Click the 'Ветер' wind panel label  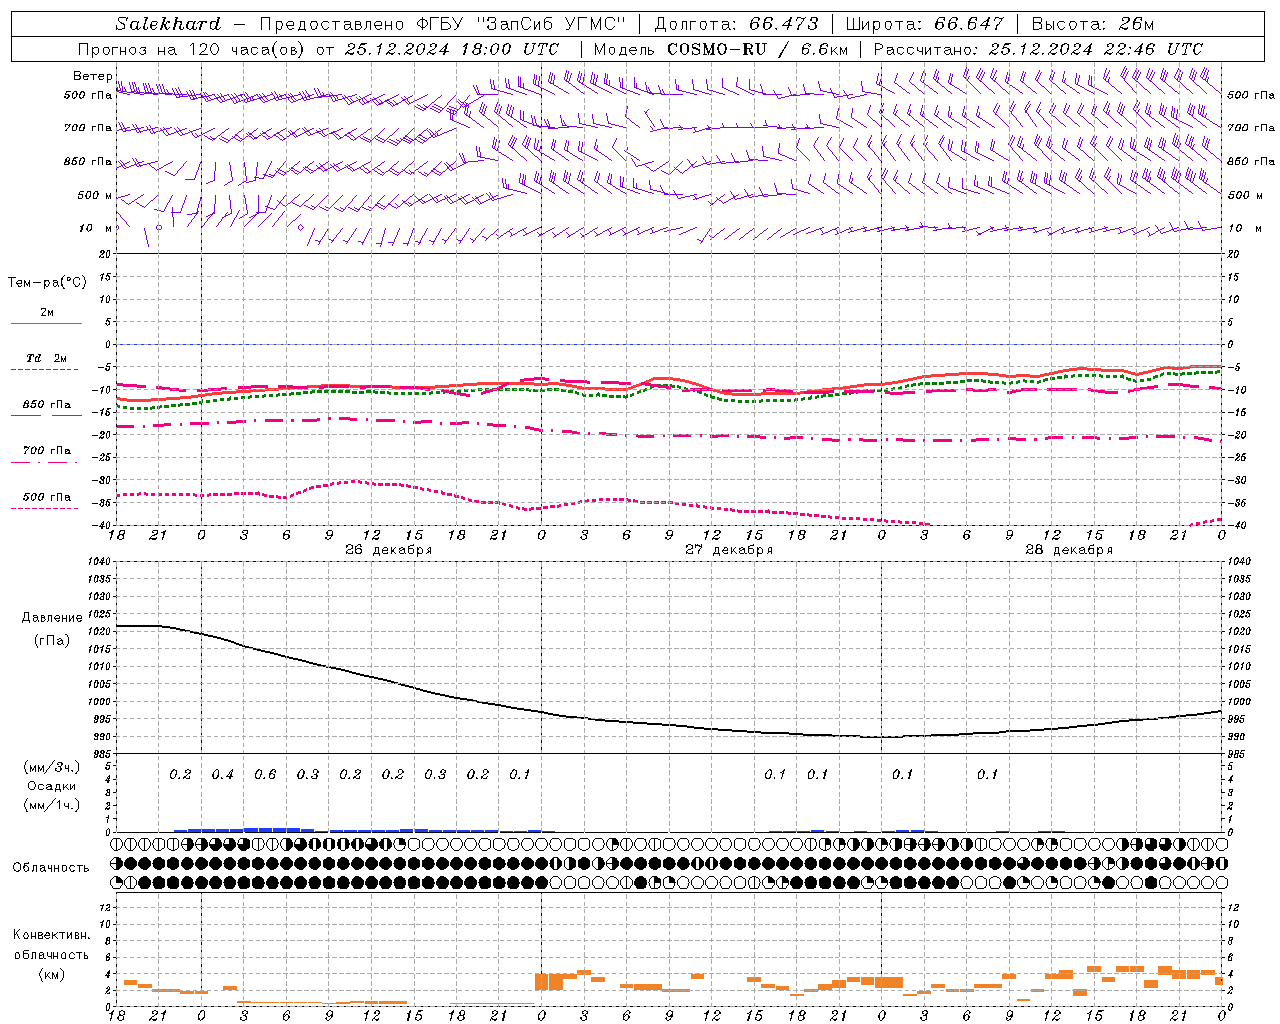pos(93,76)
